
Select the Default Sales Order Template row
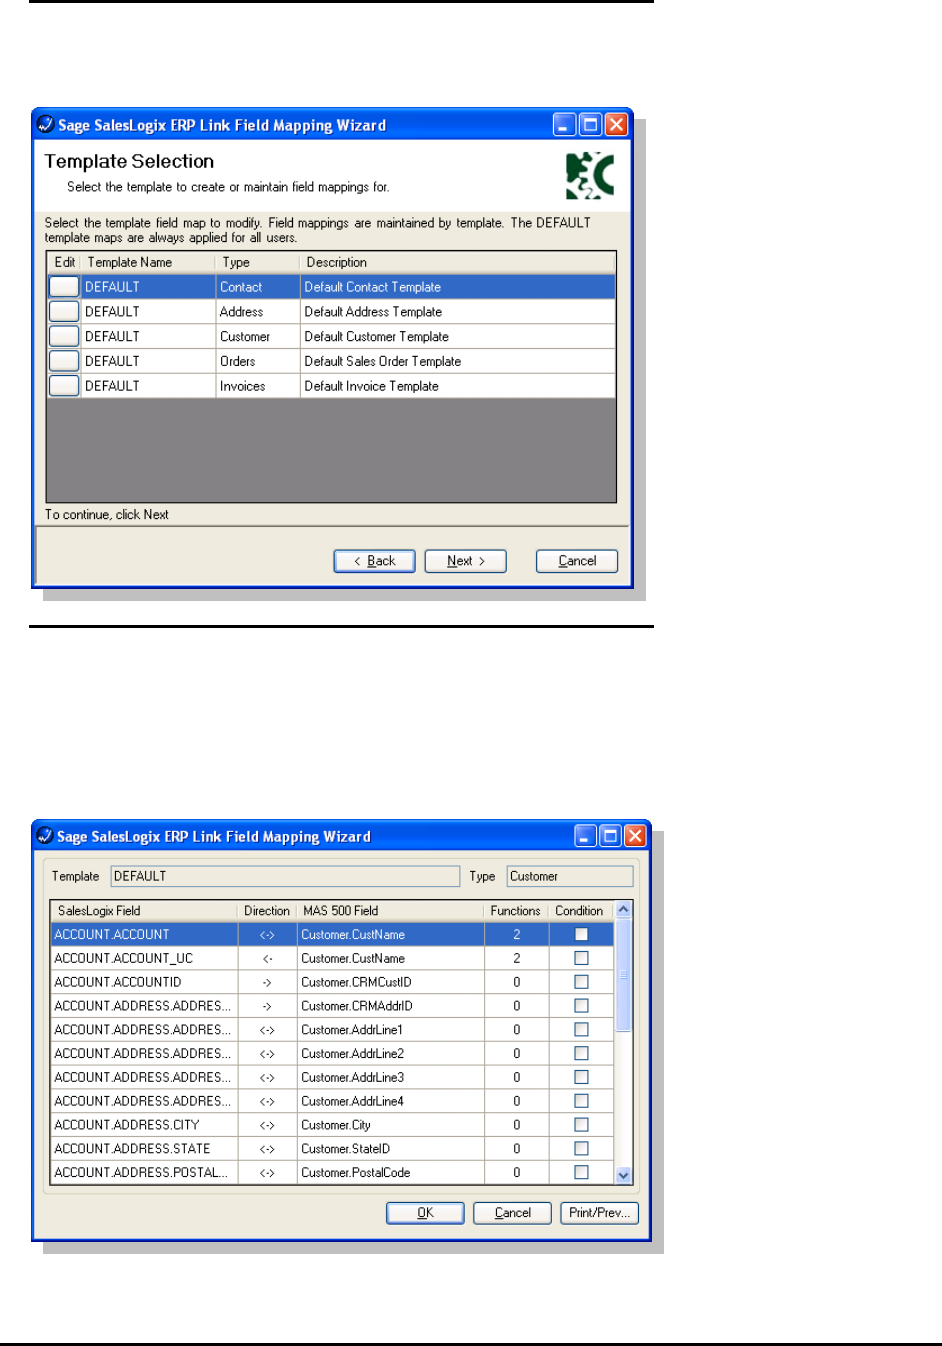pos(332,361)
